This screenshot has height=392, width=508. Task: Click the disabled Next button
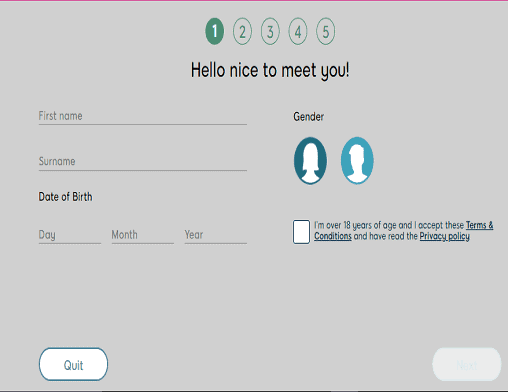click(467, 364)
